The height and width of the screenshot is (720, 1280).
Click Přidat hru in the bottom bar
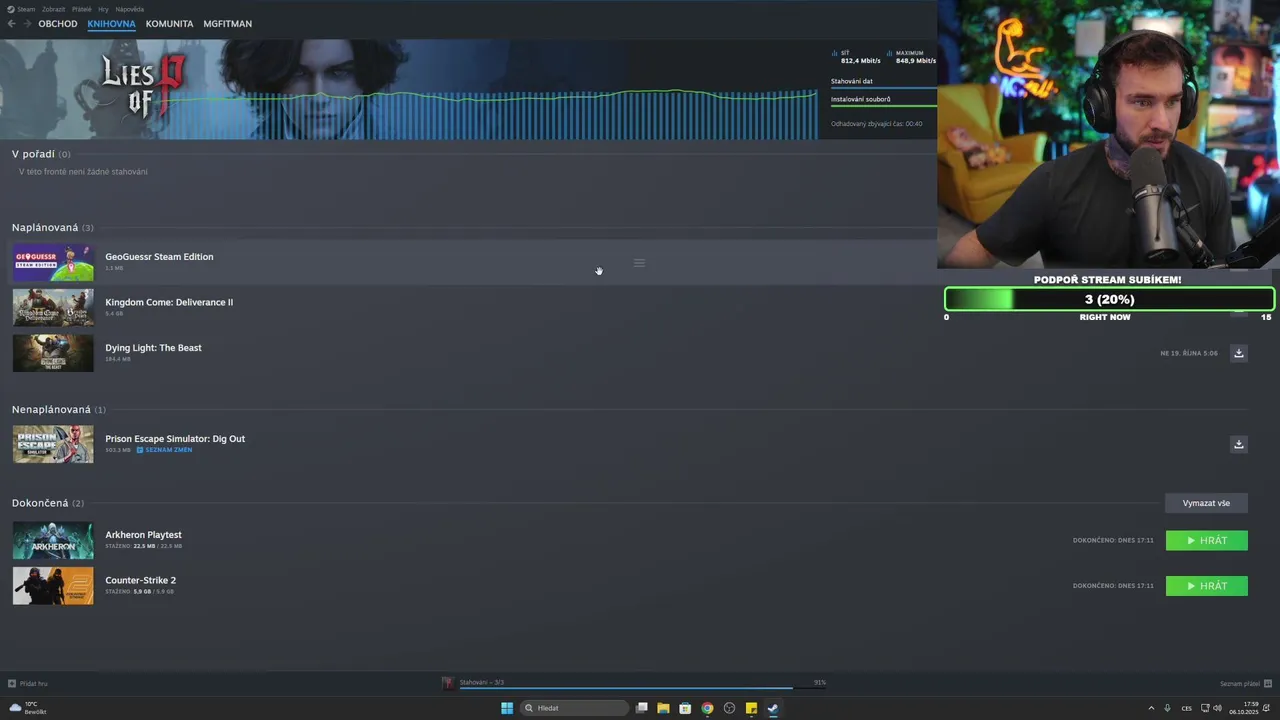(x=28, y=684)
